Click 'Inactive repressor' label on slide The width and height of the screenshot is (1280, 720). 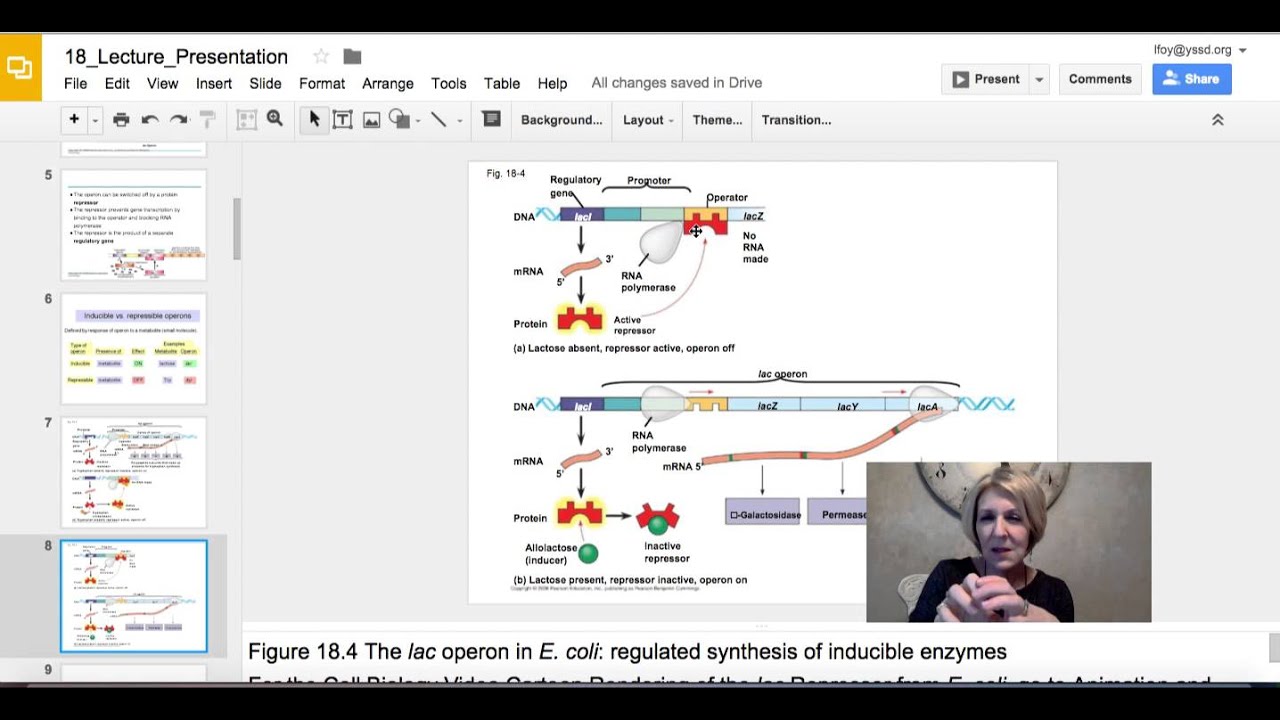[x=667, y=552]
